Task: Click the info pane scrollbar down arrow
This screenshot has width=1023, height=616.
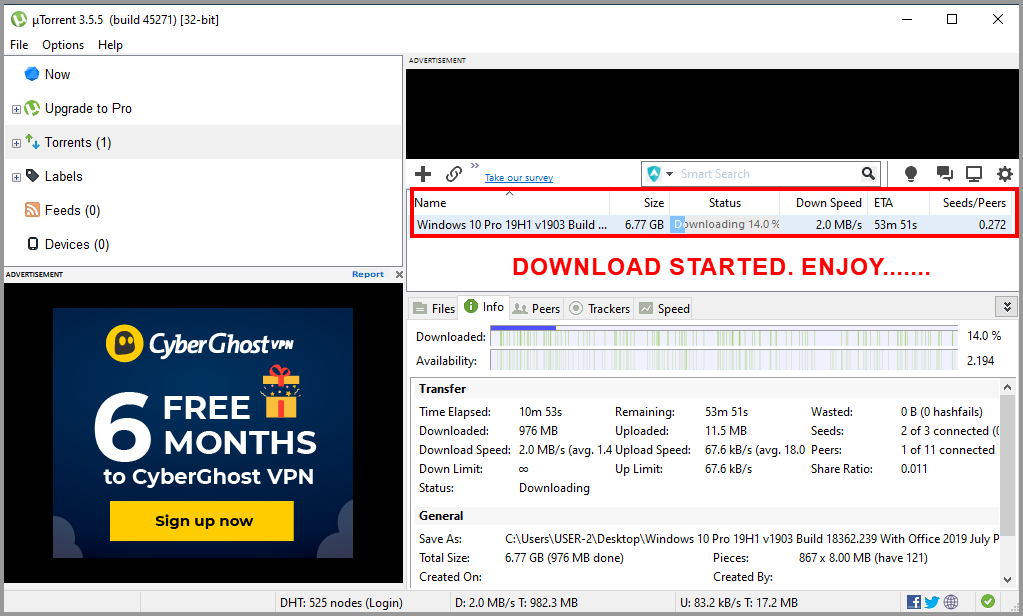Action: (1007, 579)
